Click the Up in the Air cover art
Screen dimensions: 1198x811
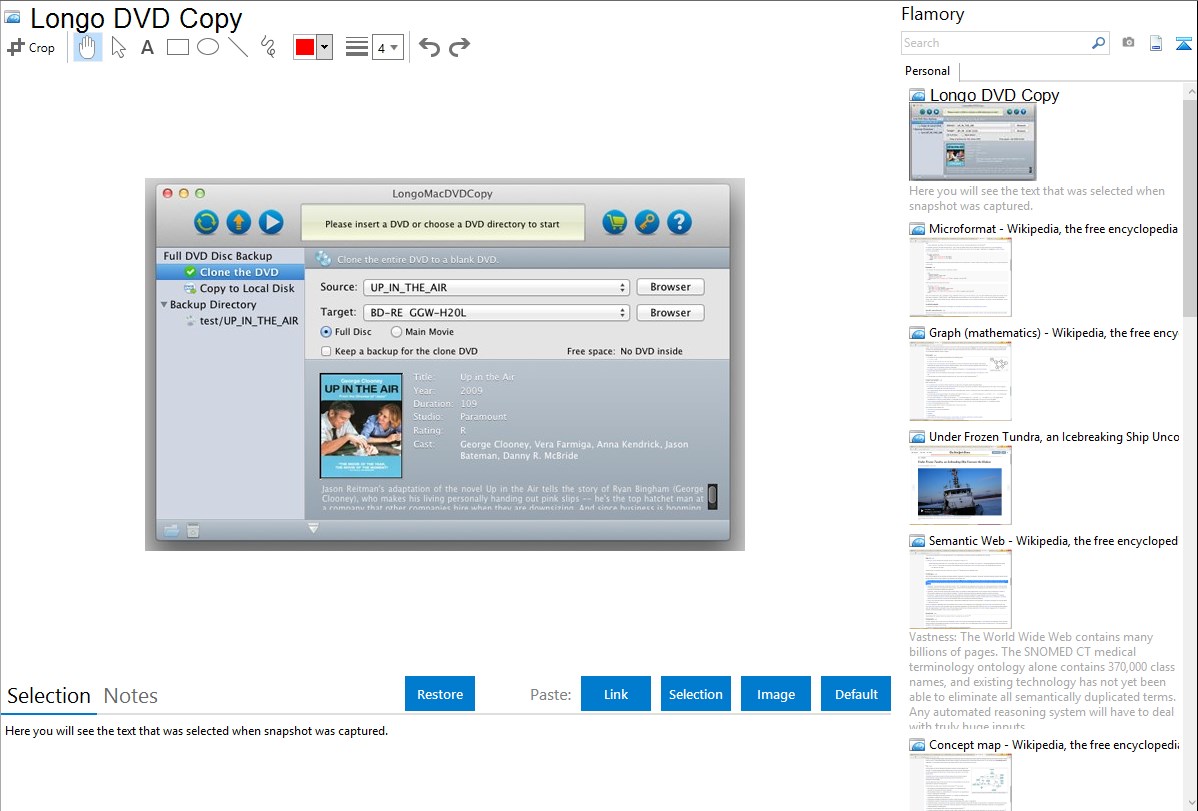361,425
